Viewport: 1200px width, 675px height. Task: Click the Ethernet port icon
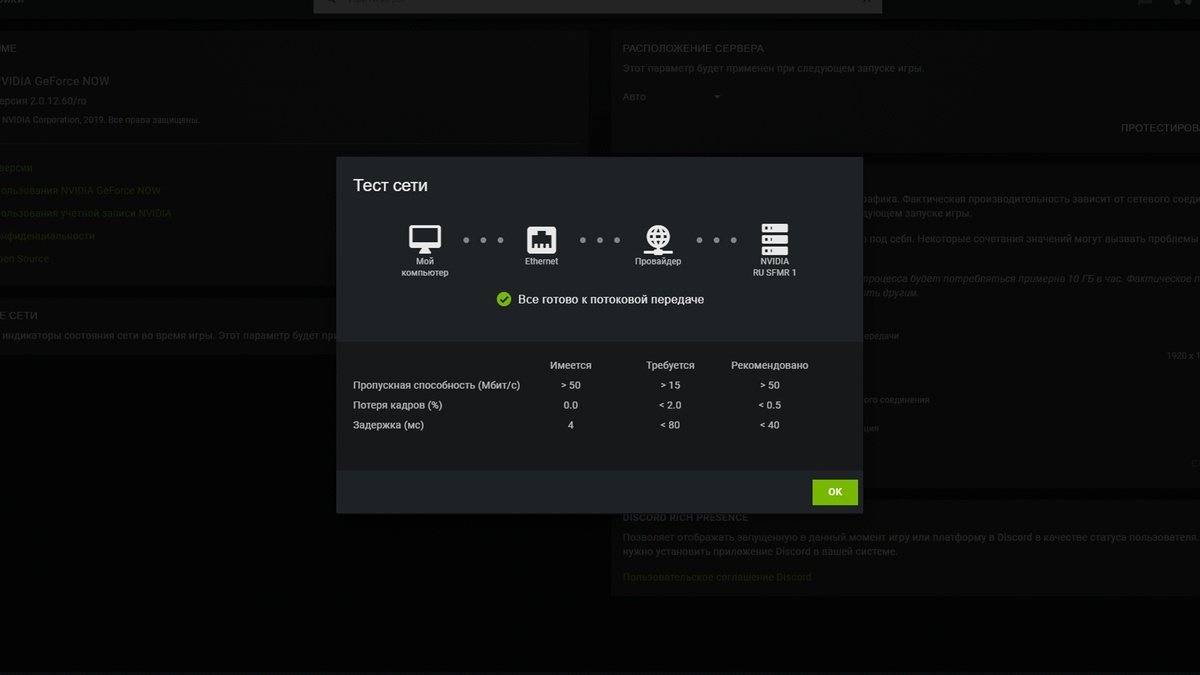coord(542,240)
